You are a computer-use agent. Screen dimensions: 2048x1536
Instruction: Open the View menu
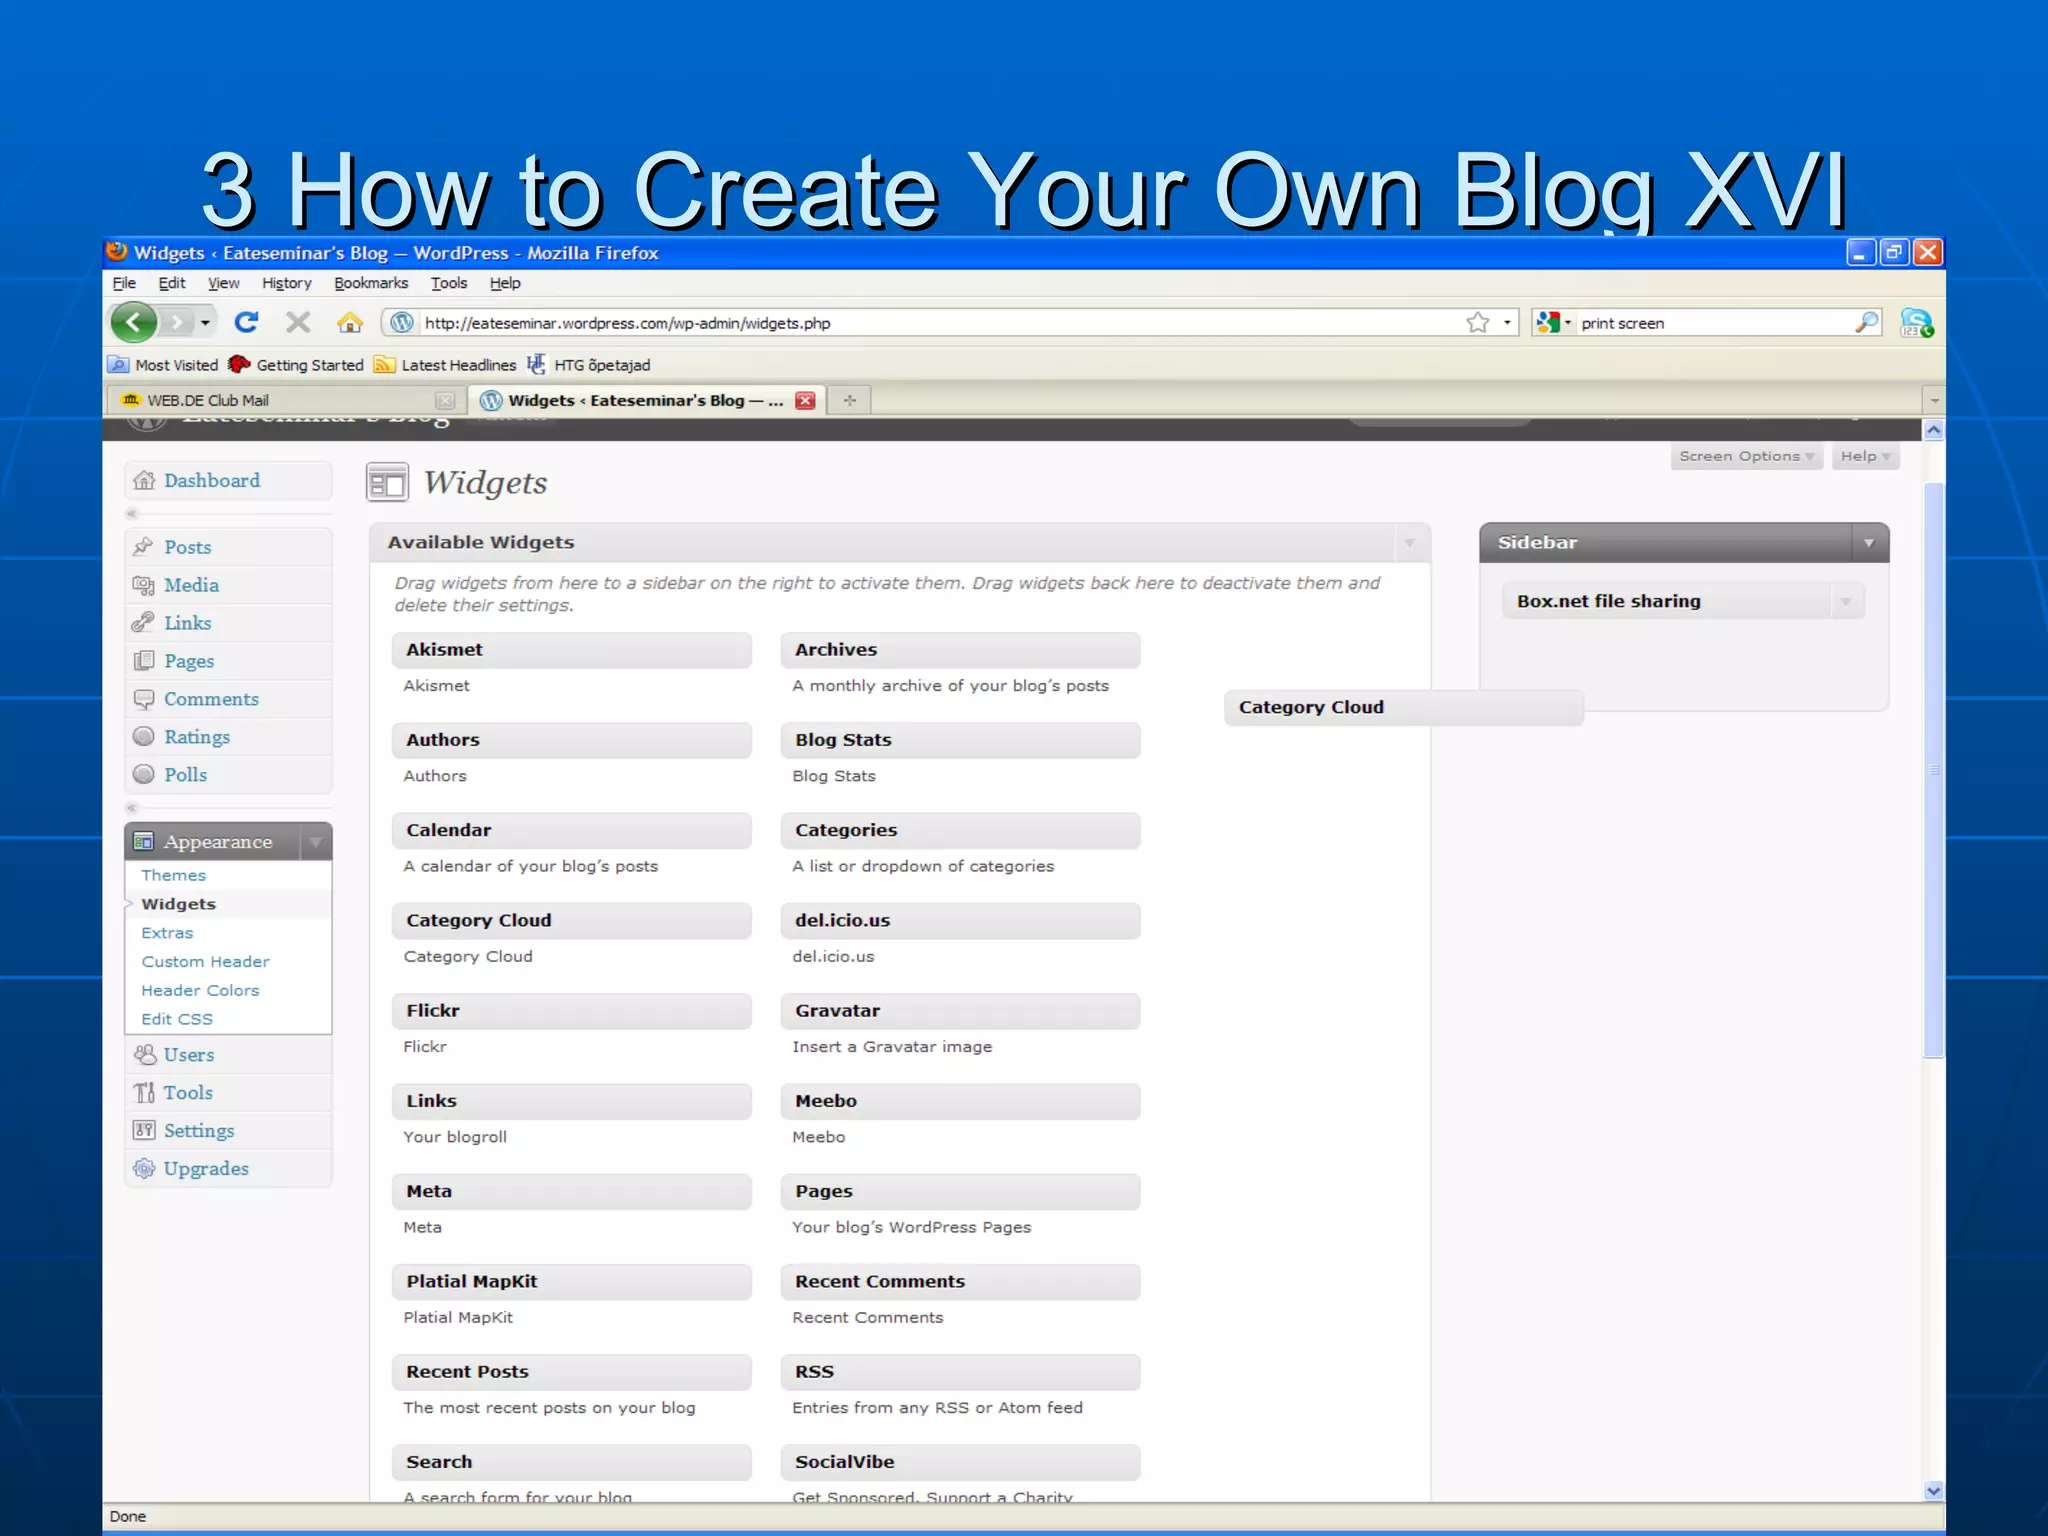[223, 283]
